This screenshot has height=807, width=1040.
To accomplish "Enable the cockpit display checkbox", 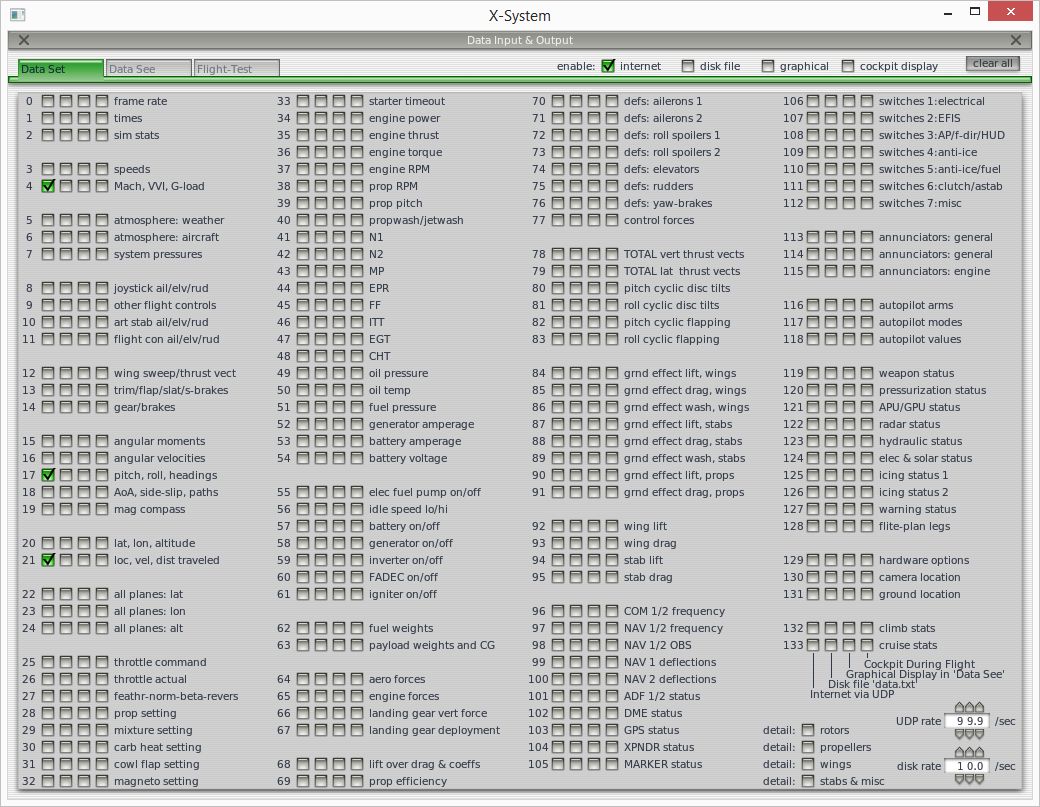I will click(848, 66).
